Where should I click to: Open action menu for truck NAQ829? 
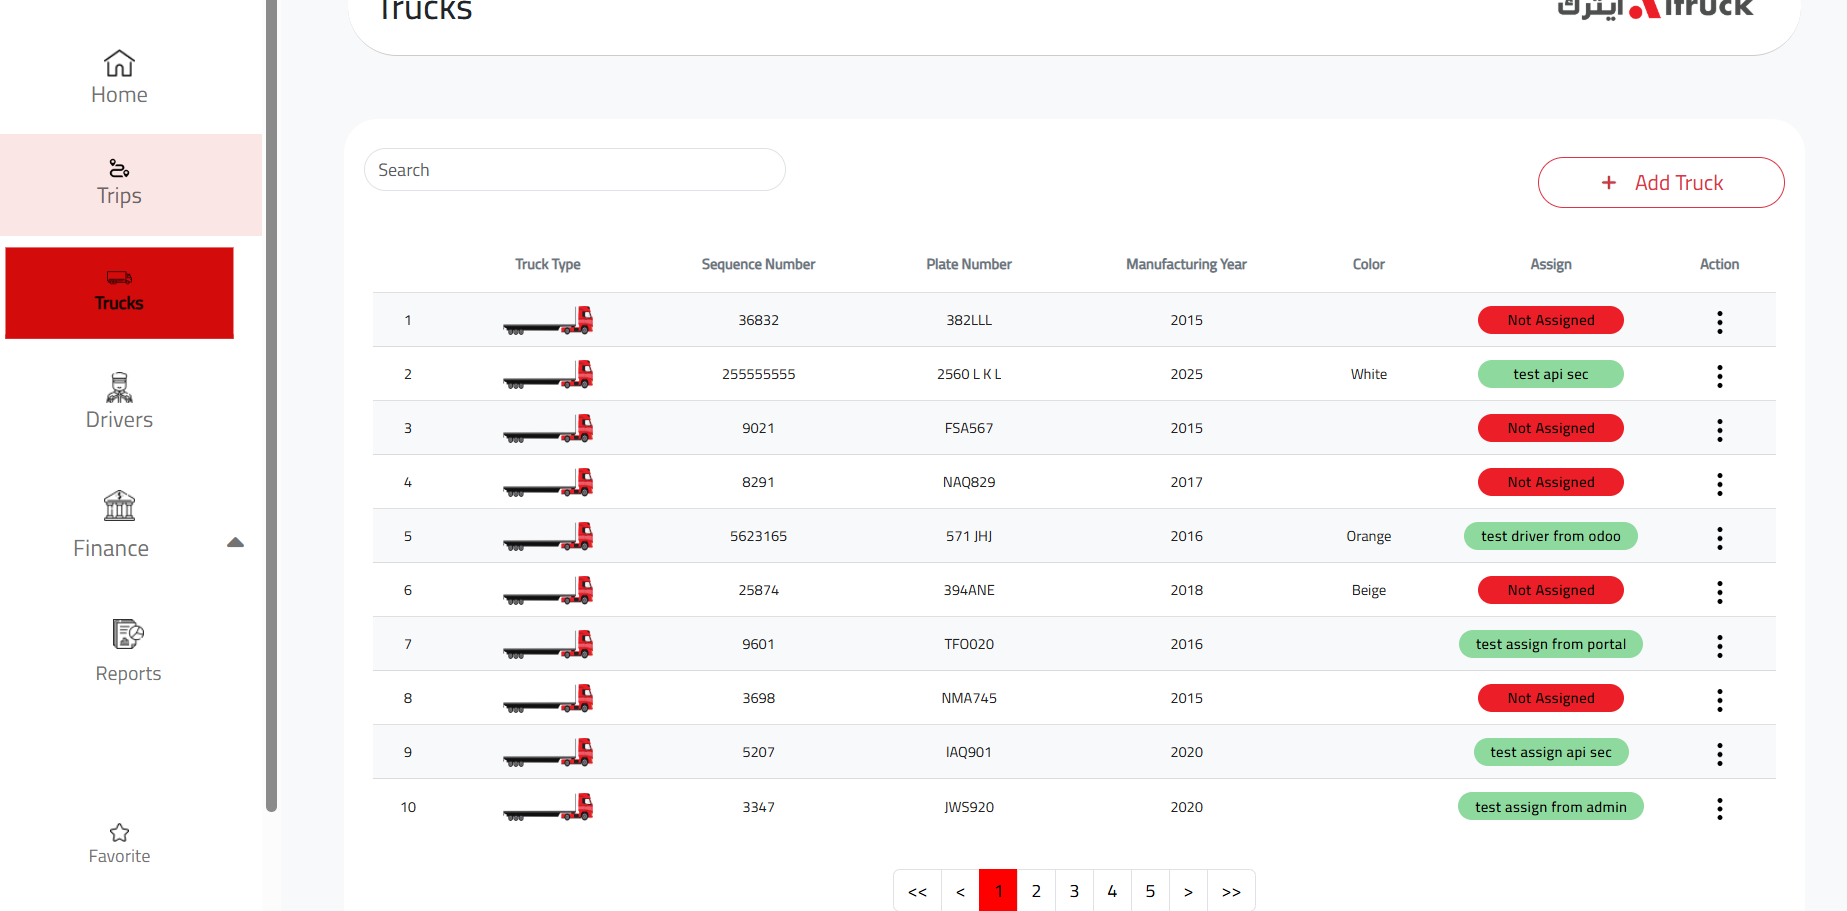pos(1719,483)
